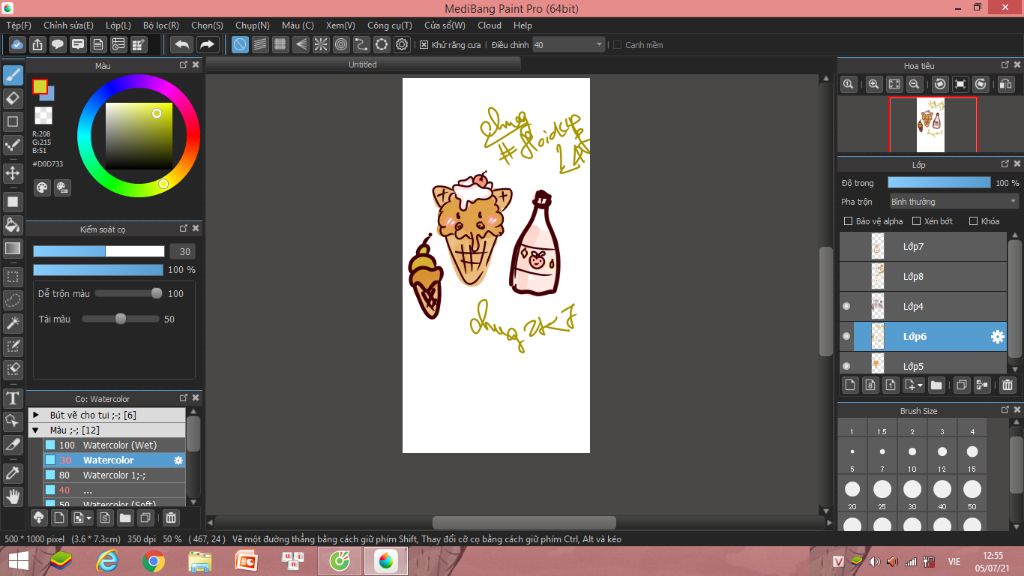The image size is (1024, 576).
Task: Click the navigator canvas thumbnail
Action: (x=931, y=124)
